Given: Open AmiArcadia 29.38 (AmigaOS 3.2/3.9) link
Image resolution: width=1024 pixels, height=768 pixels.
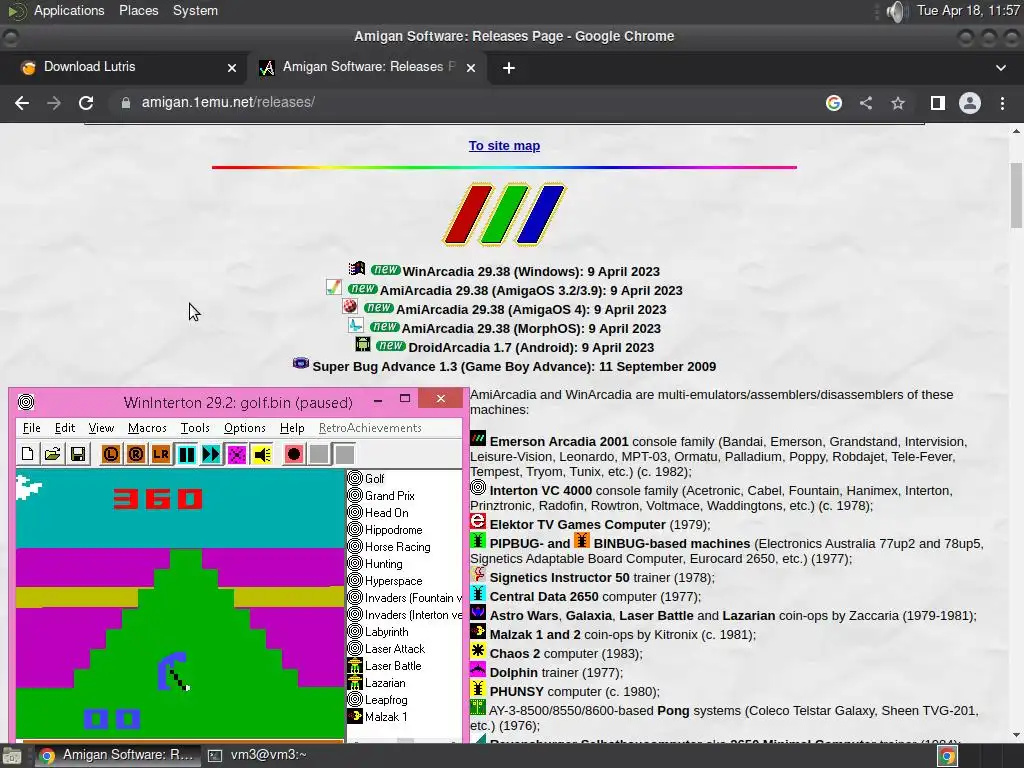Looking at the screenshot, I should click(x=531, y=290).
